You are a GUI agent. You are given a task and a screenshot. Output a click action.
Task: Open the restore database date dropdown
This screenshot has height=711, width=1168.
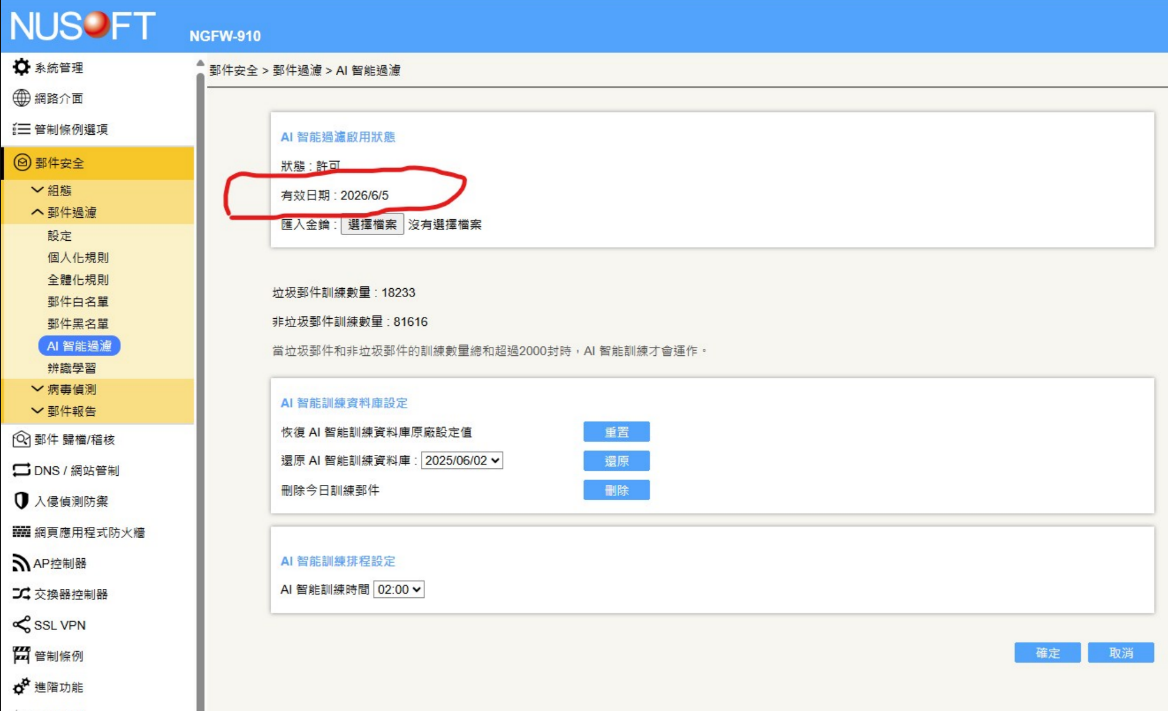click(x=461, y=461)
